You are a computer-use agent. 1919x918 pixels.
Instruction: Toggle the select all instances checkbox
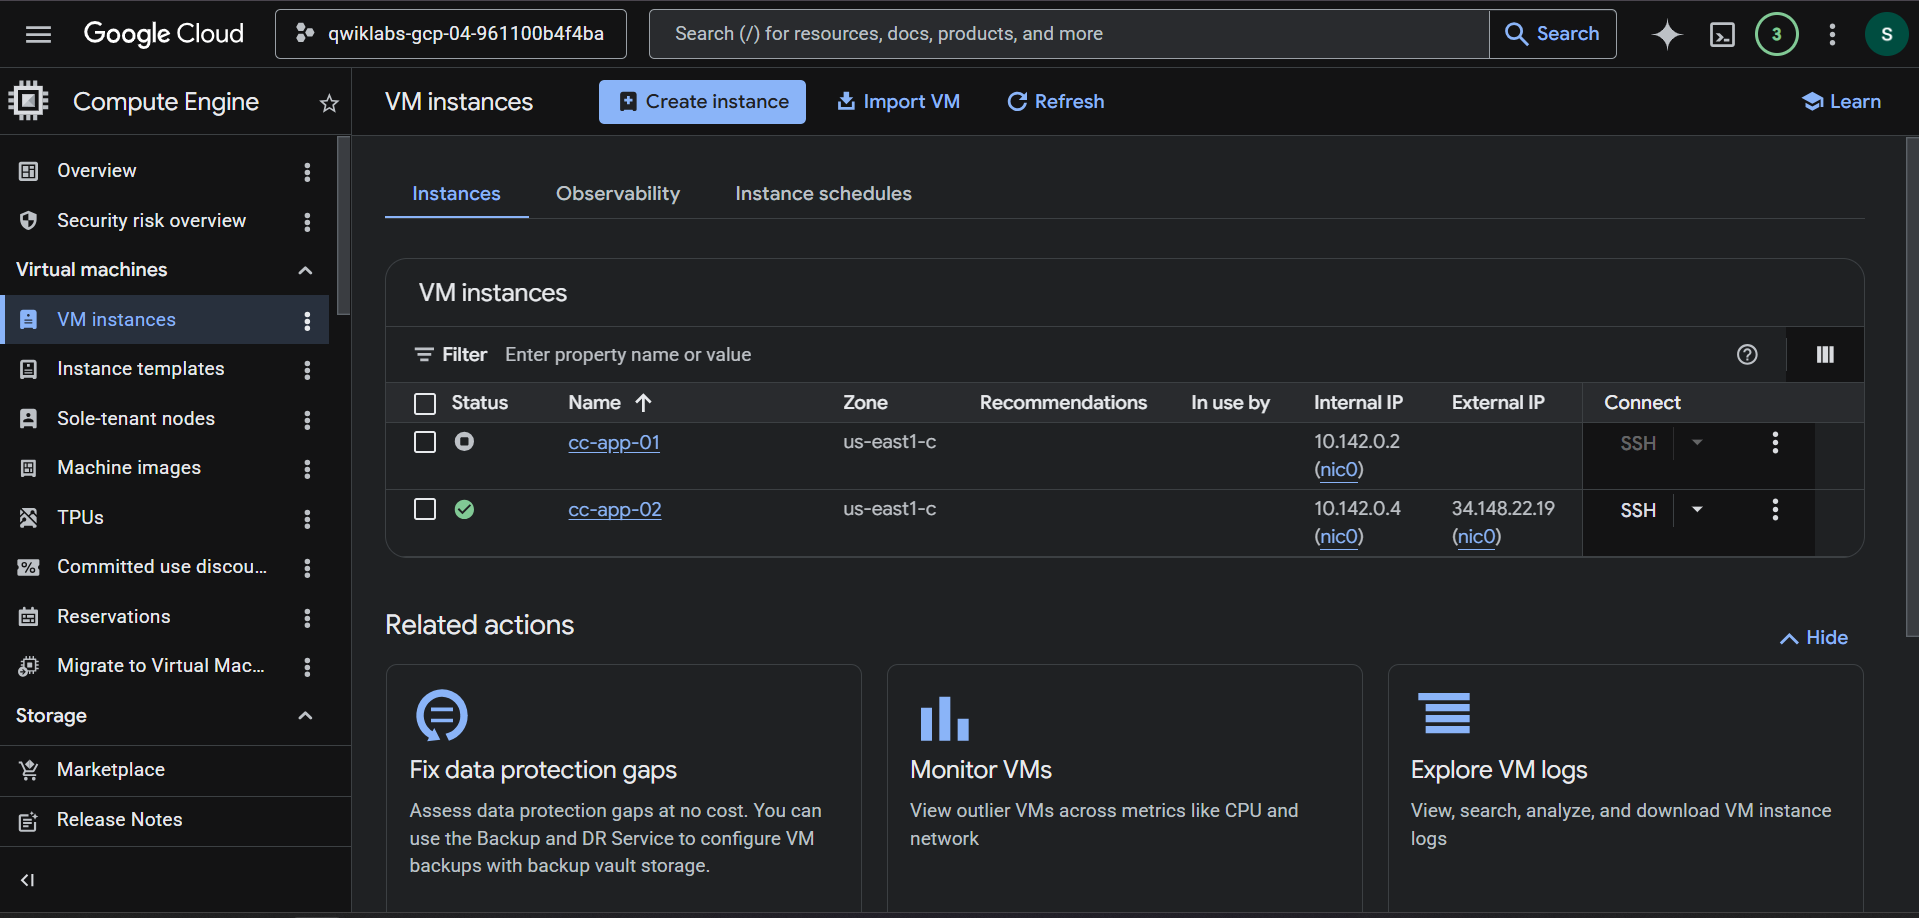[x=425, y=403]
